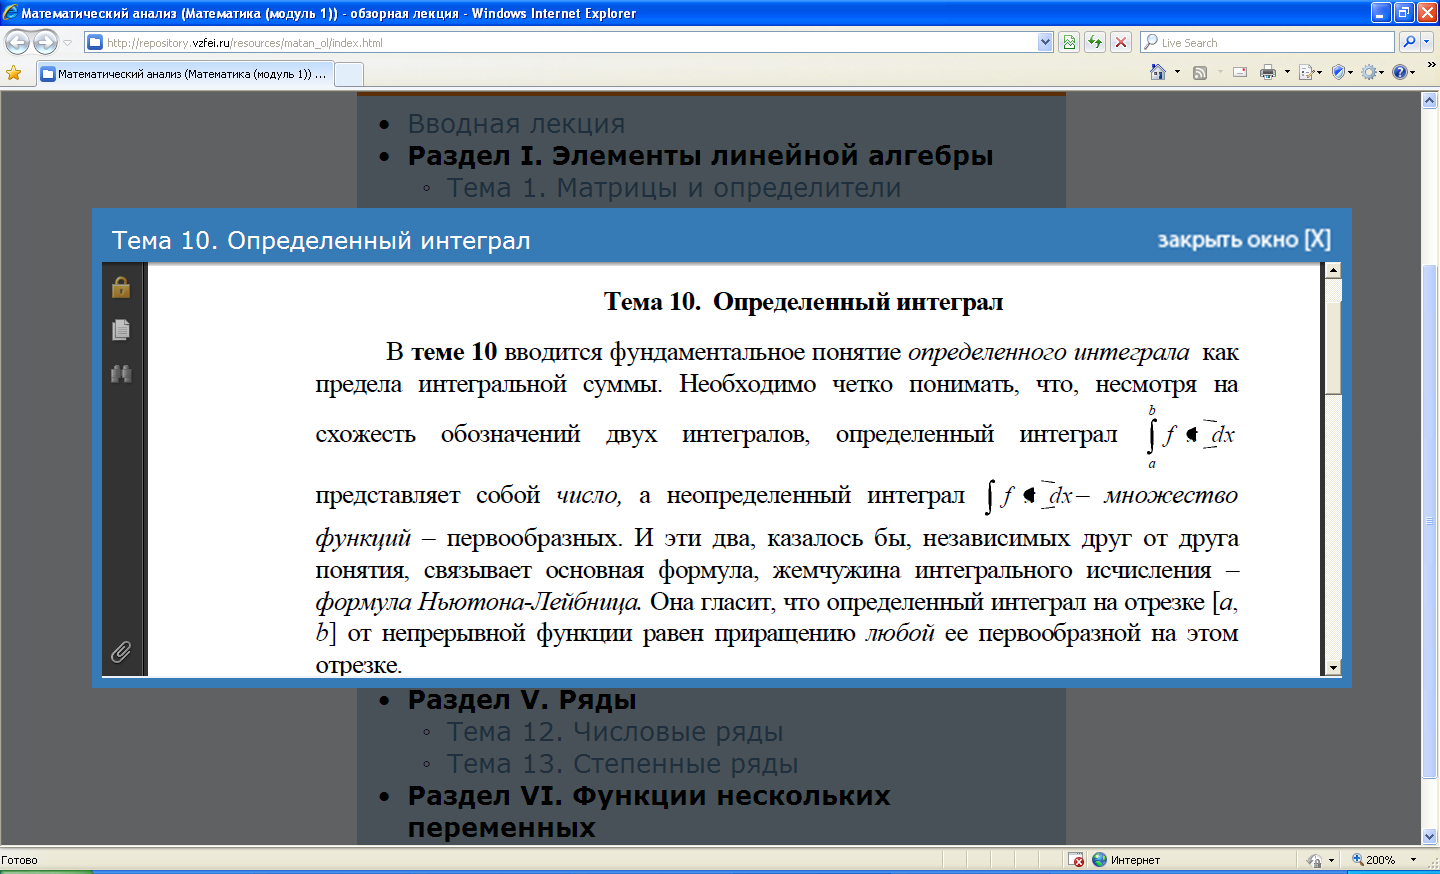Click the Read Mail envelope icon

pos(1240,72)
